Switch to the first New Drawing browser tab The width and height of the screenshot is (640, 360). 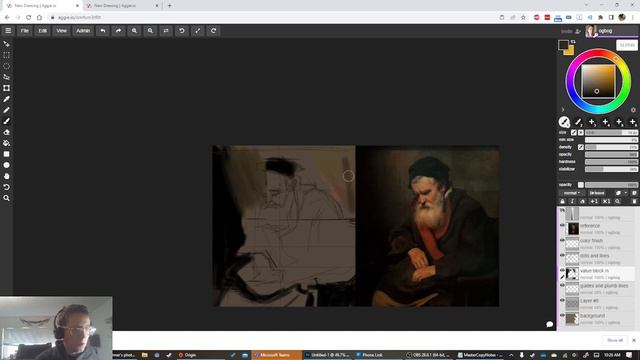click(41, 6)
